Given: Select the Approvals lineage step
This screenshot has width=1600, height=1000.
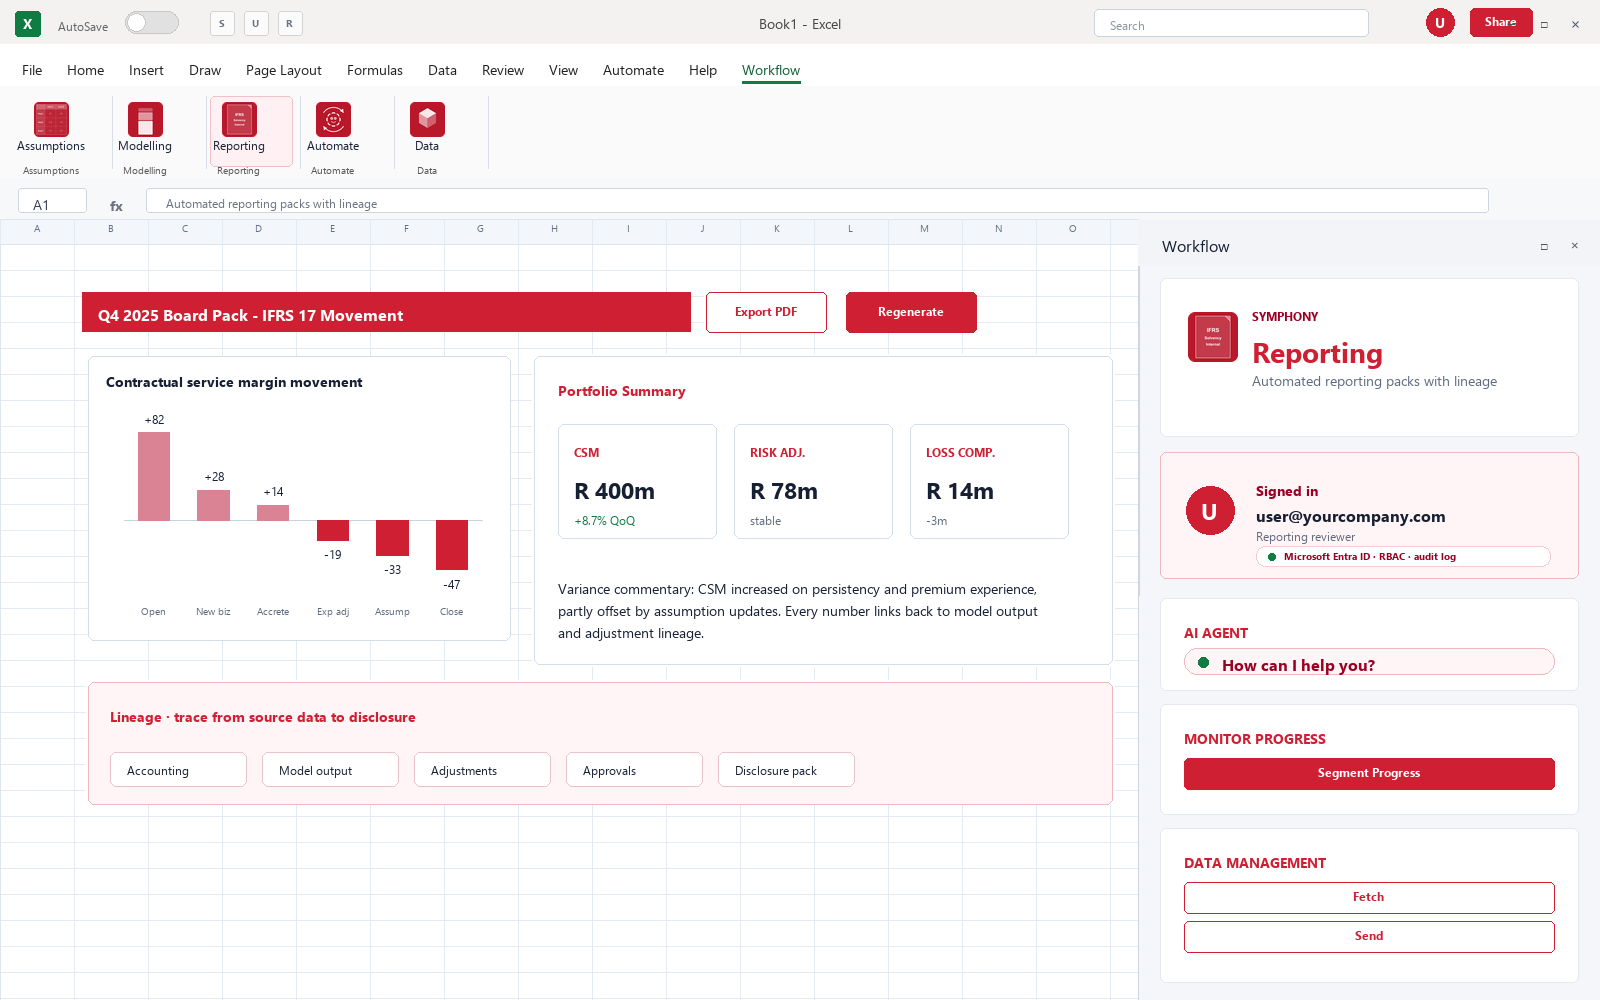Looking at the screenshot, I should (x=634, y=770).
